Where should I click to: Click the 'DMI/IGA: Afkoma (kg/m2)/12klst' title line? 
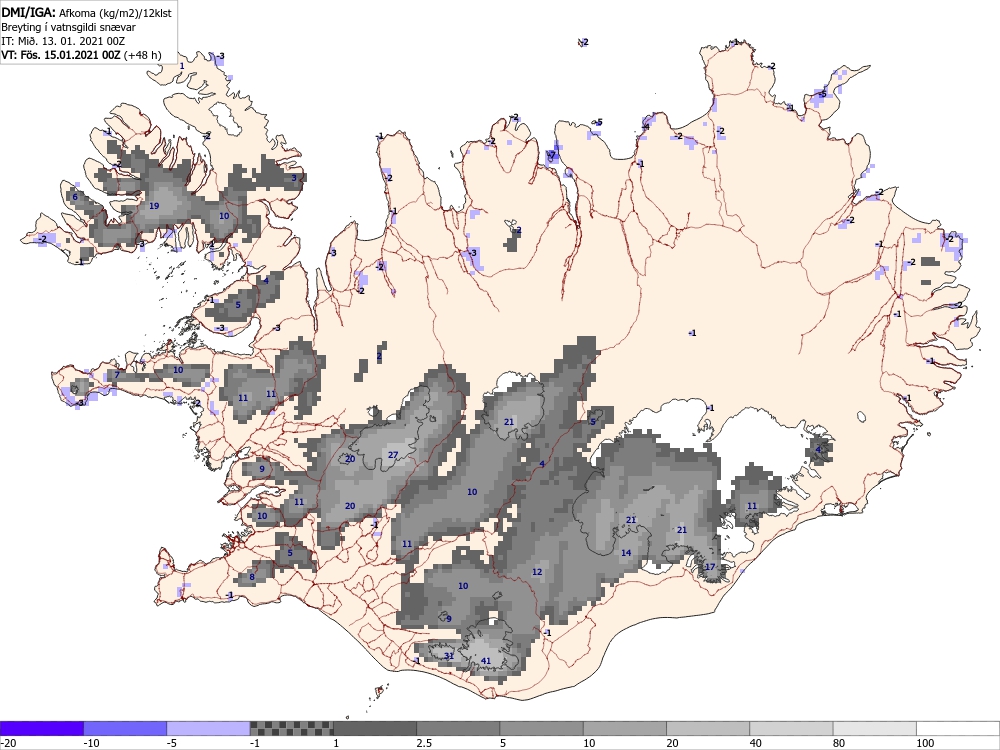click(x=86, y=12)
